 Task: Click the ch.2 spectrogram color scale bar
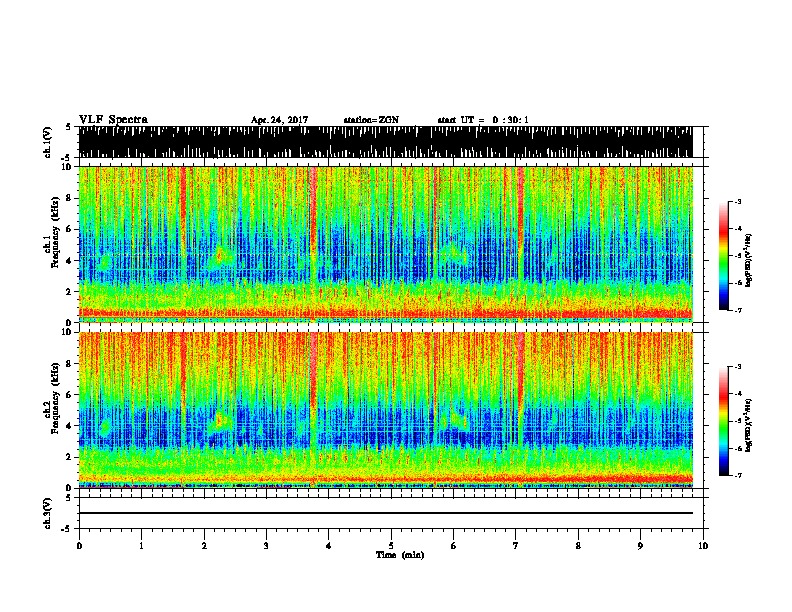pyautogui.click(x=724, y=421)
